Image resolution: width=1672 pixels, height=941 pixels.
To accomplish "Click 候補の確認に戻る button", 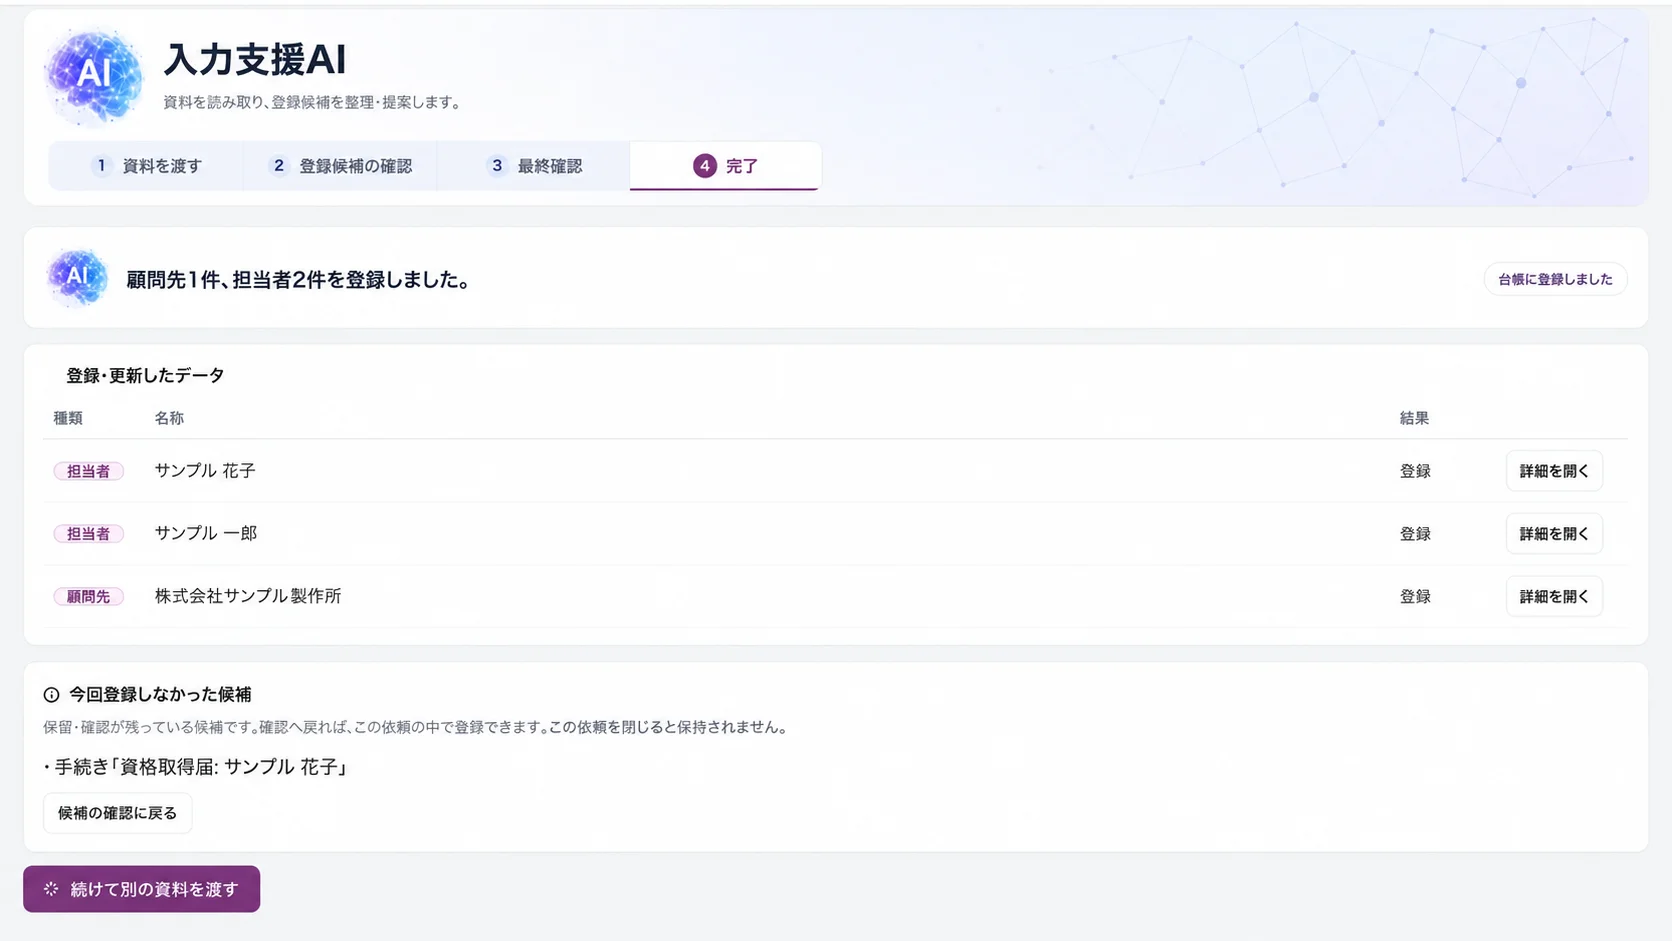I will (117, 813).
